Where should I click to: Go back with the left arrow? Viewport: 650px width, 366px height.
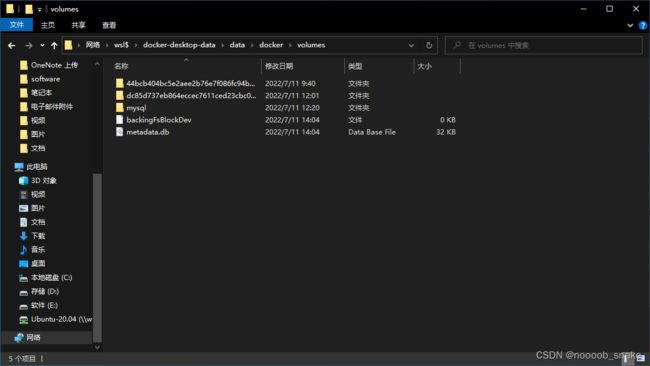pyautogui.click(x=12, y=45)
